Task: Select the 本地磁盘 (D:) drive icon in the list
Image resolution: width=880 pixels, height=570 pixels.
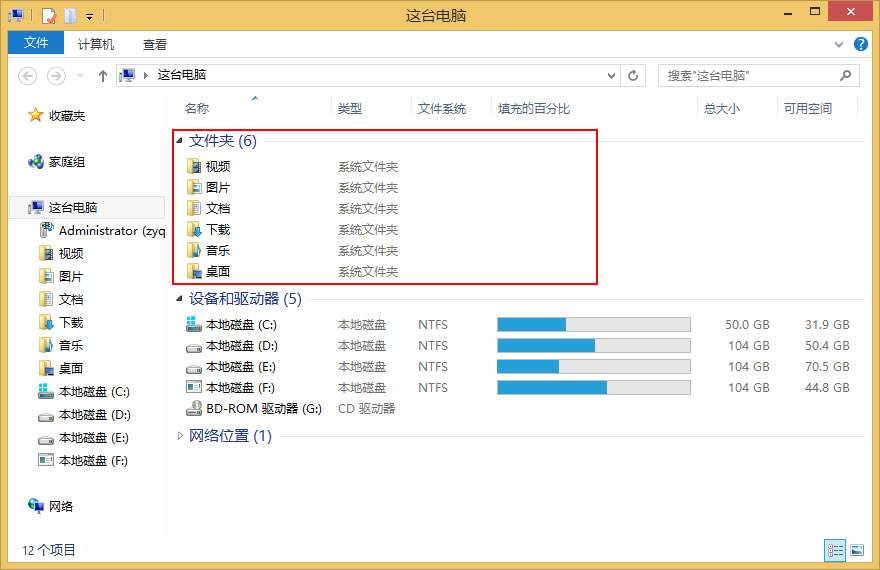Action: pyautogui.click(x=194, y=347)
